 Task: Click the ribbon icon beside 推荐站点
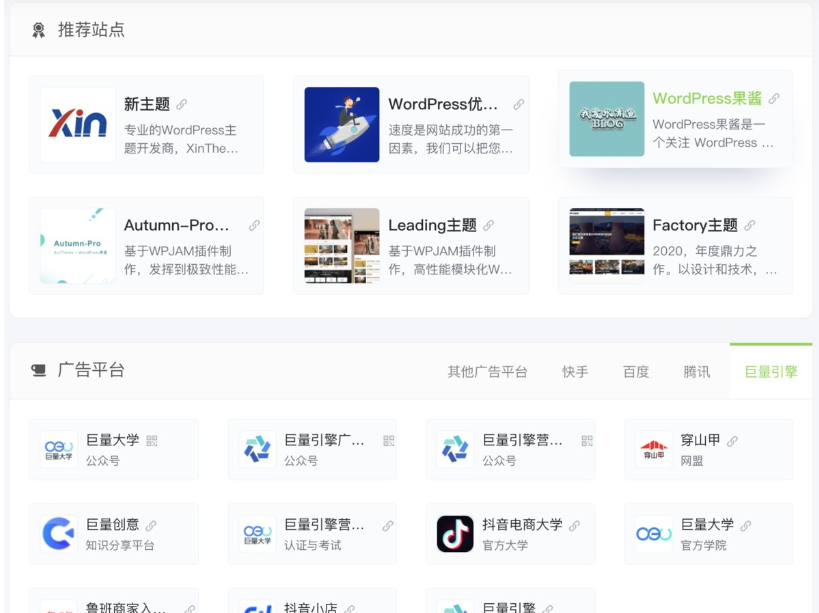[x=39, y=30]
